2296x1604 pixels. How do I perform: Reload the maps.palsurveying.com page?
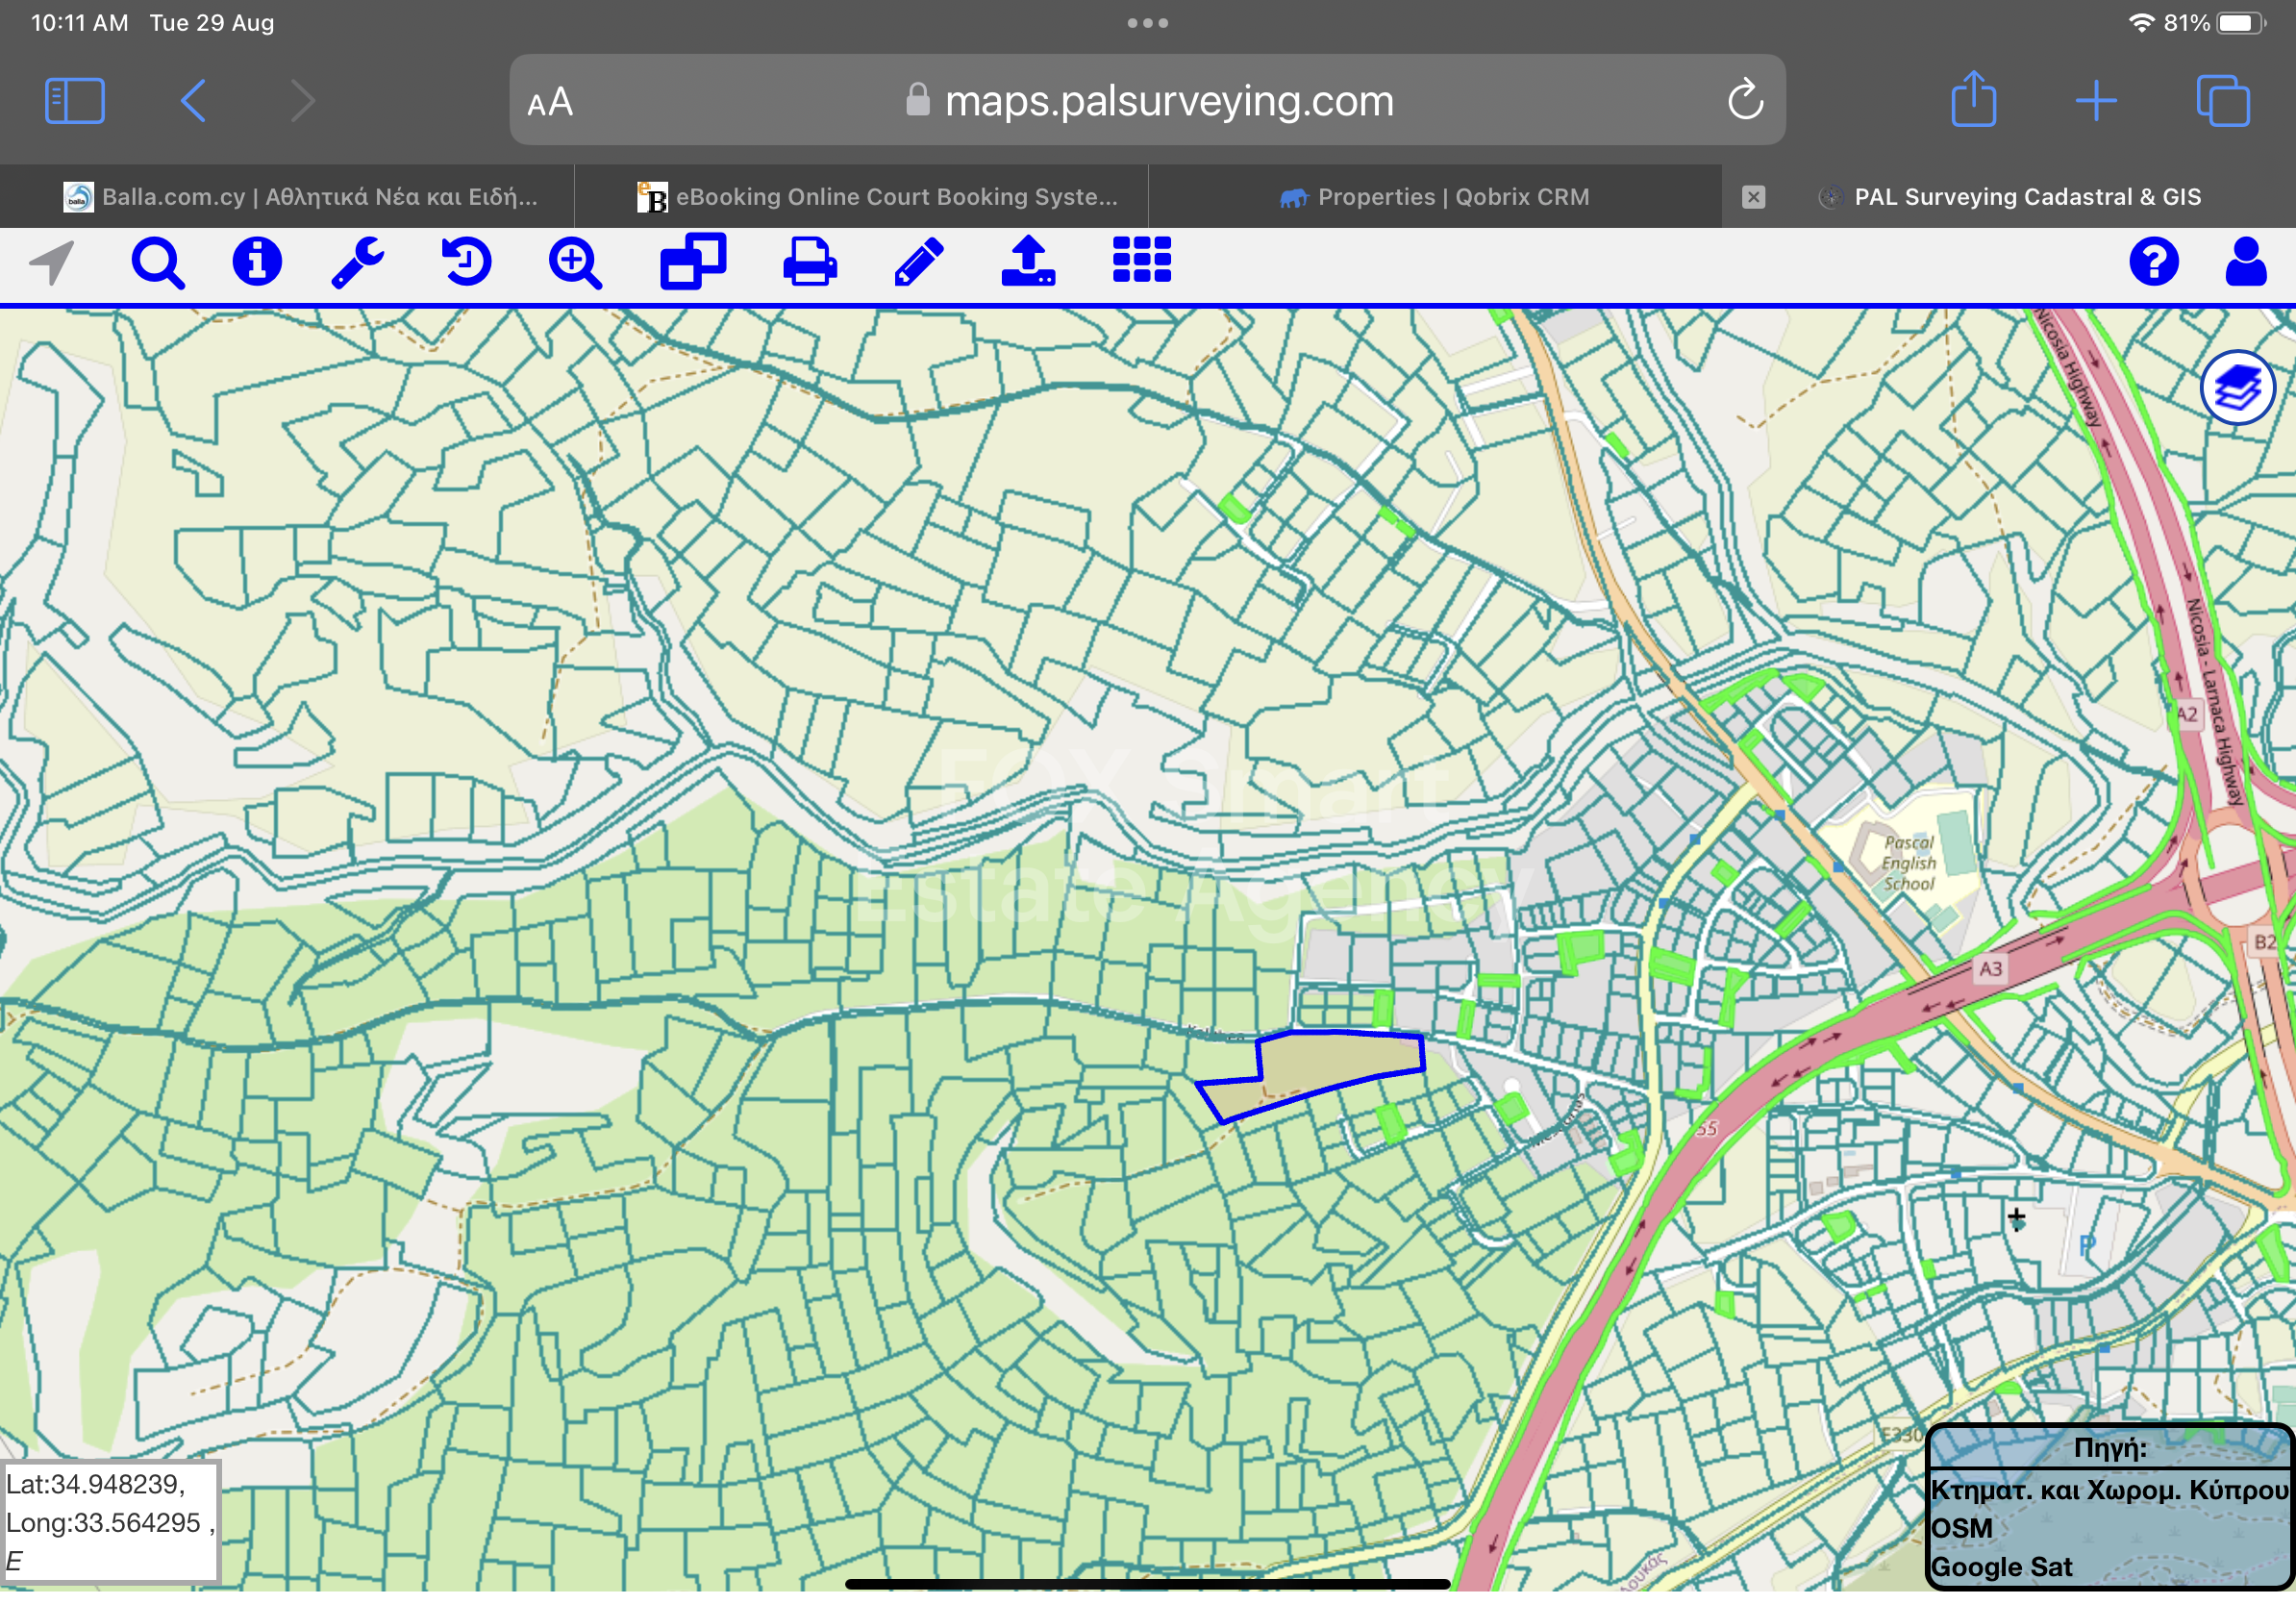(1745, 100)
